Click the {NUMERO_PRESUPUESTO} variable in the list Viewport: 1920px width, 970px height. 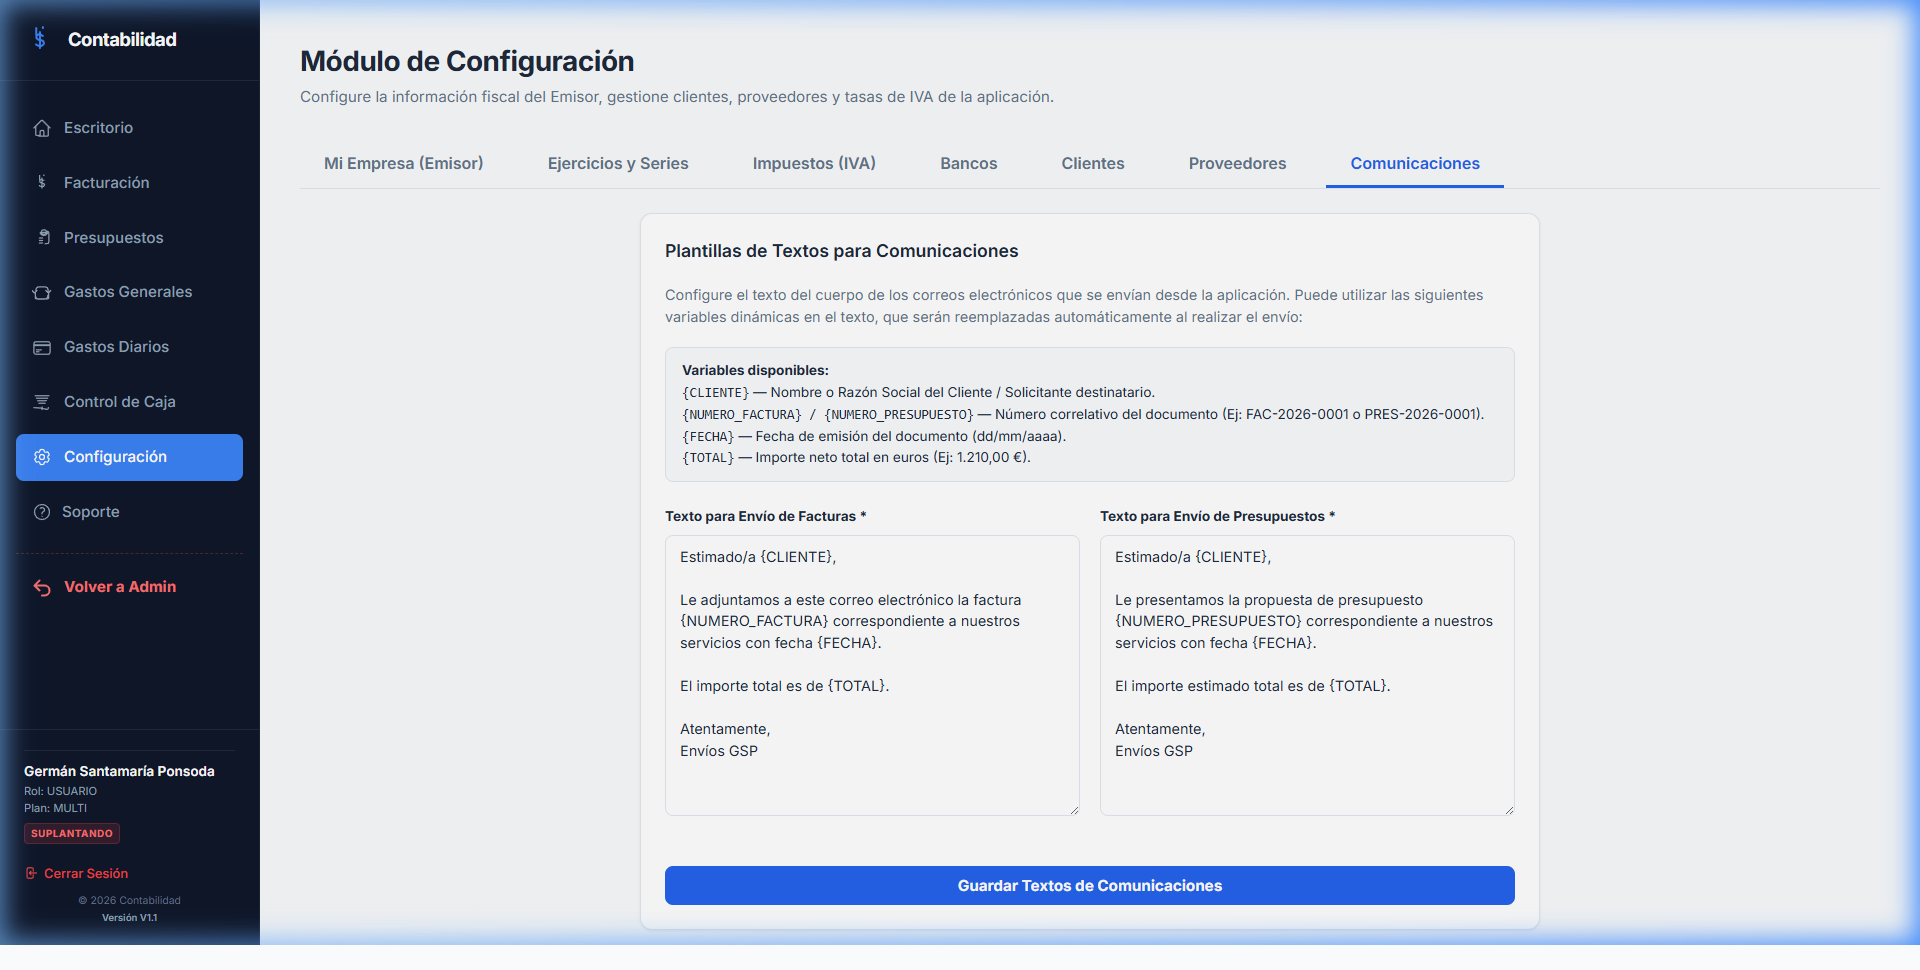[x=899, y=415]
